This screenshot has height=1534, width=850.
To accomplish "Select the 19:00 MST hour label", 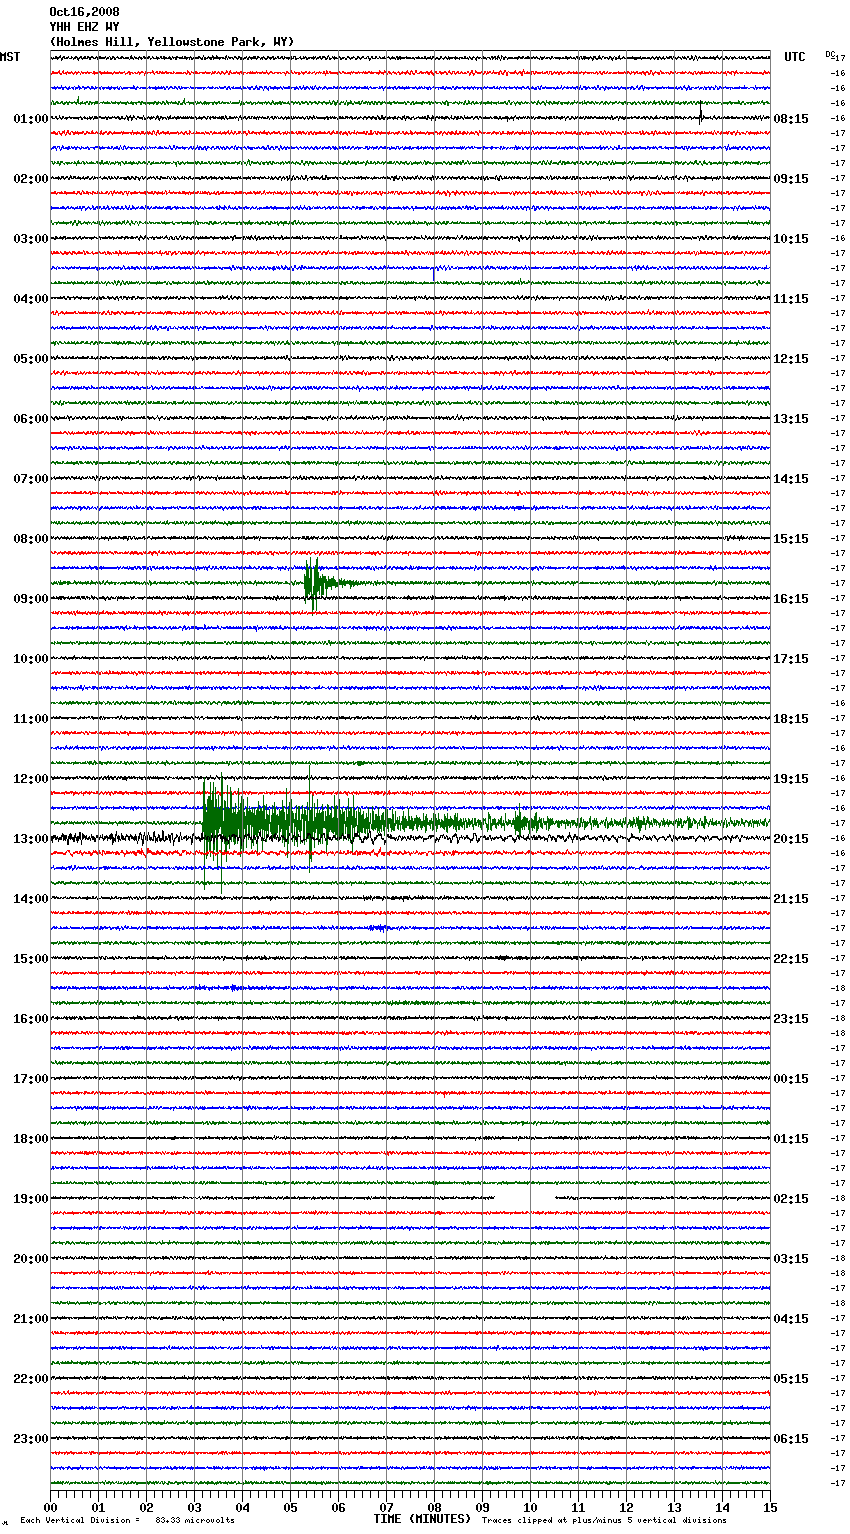I will 31,1199.
